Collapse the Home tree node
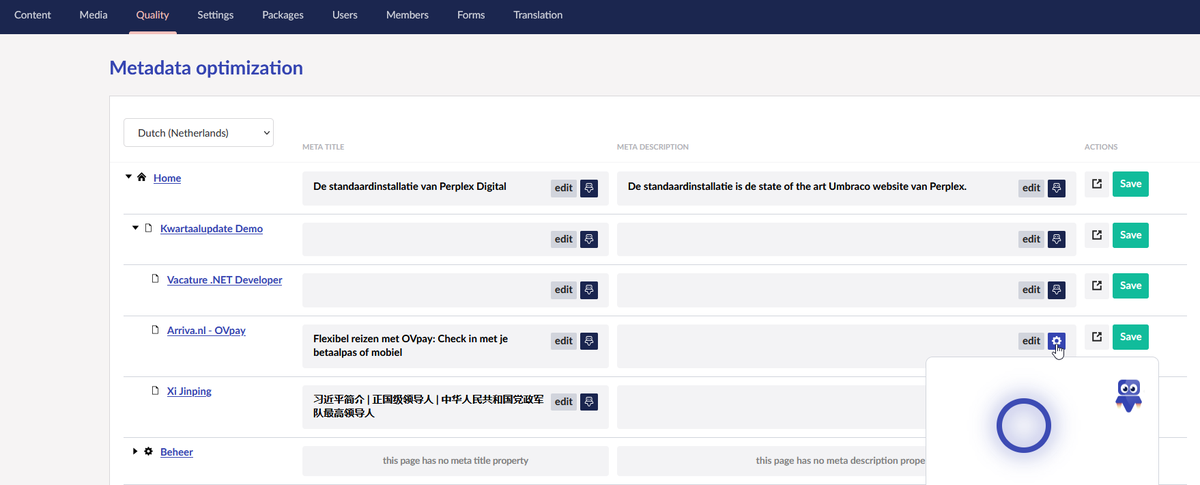This screenshot has width=1200, height=485. [128, 177]
